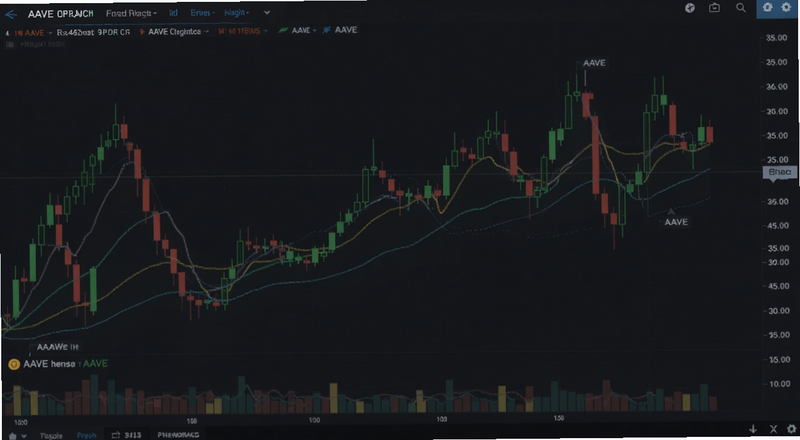The height and width of the screenshot is (440, 800).
Task: Click the gold coin icon beside AAVE hense
Action: (x=14, y=364)
